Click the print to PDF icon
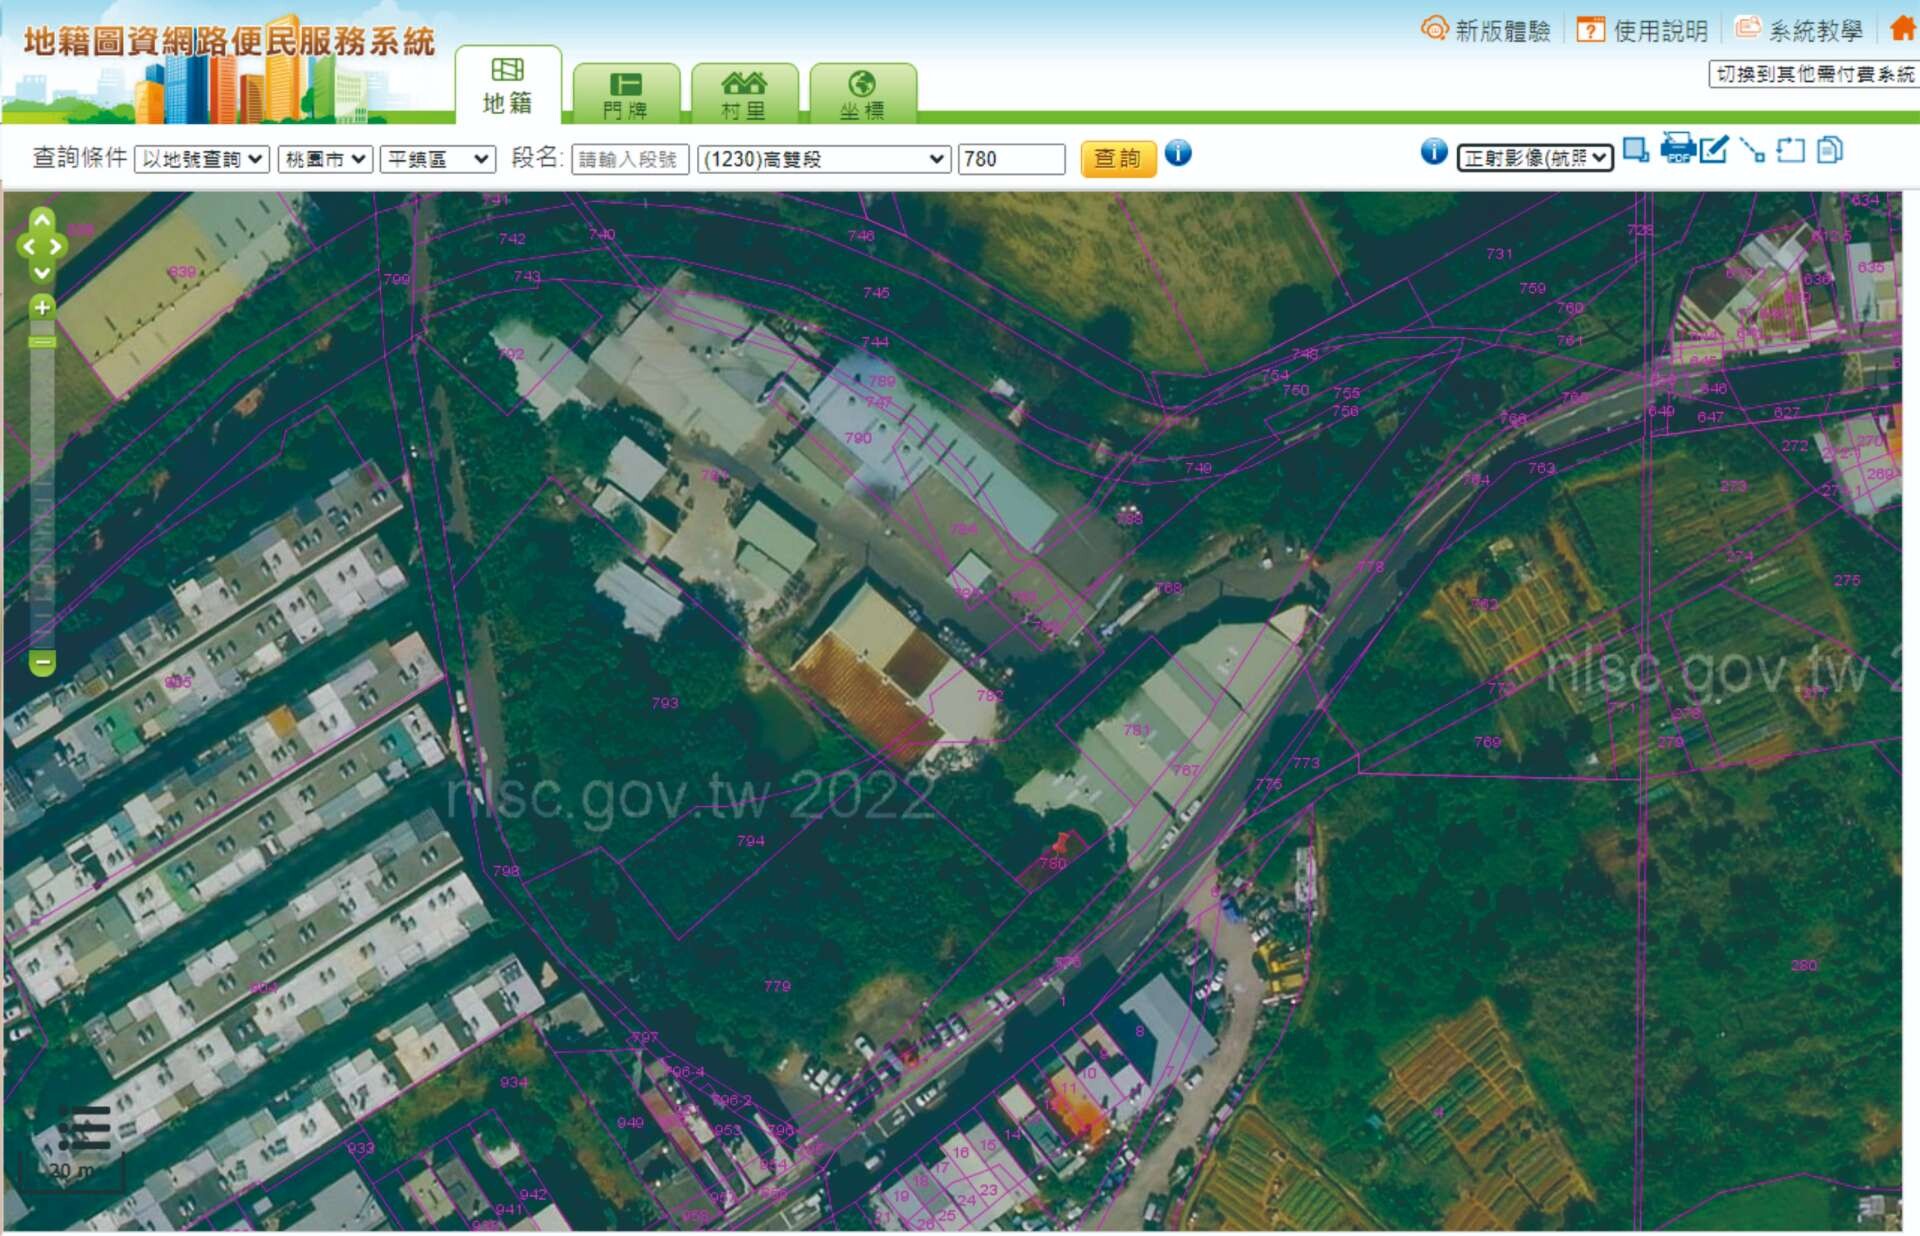The image size is (1920, 1236). (1677, 148)
